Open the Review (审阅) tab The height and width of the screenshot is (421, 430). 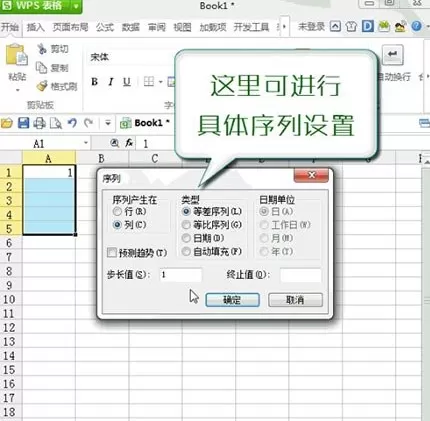click(157, 27)
